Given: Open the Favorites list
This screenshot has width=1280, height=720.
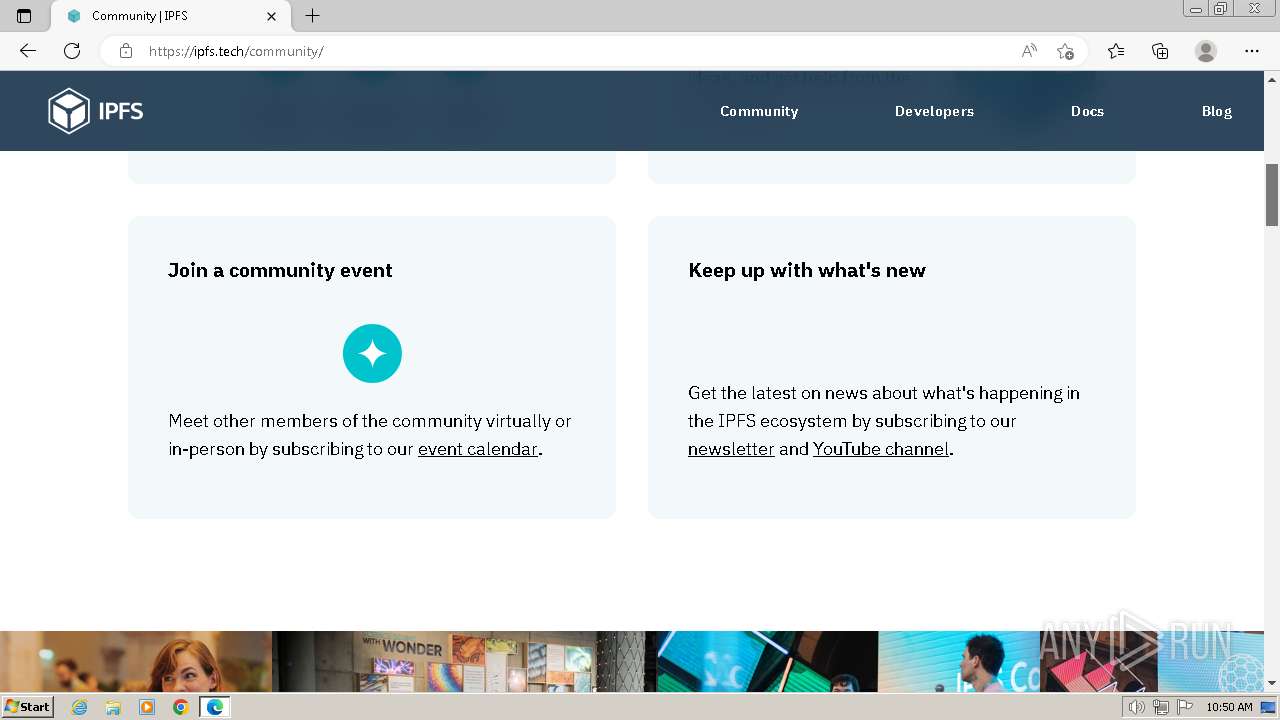Looking at the screenshot, I should 1116,51.
